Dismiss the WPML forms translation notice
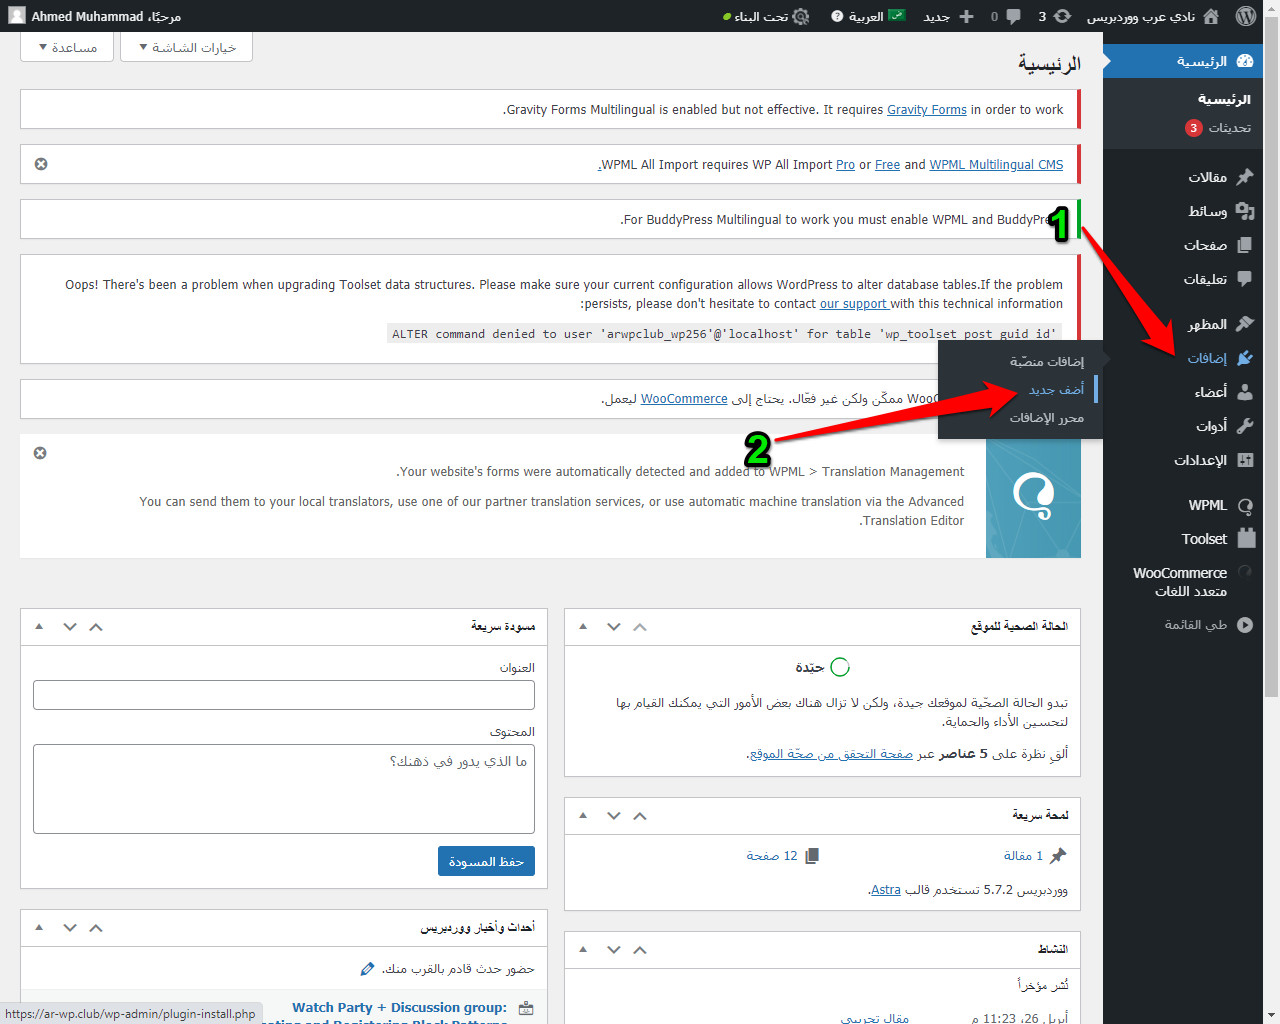Image resolution: width=1280 pixels, height=1024 pixels. point(40,453)
